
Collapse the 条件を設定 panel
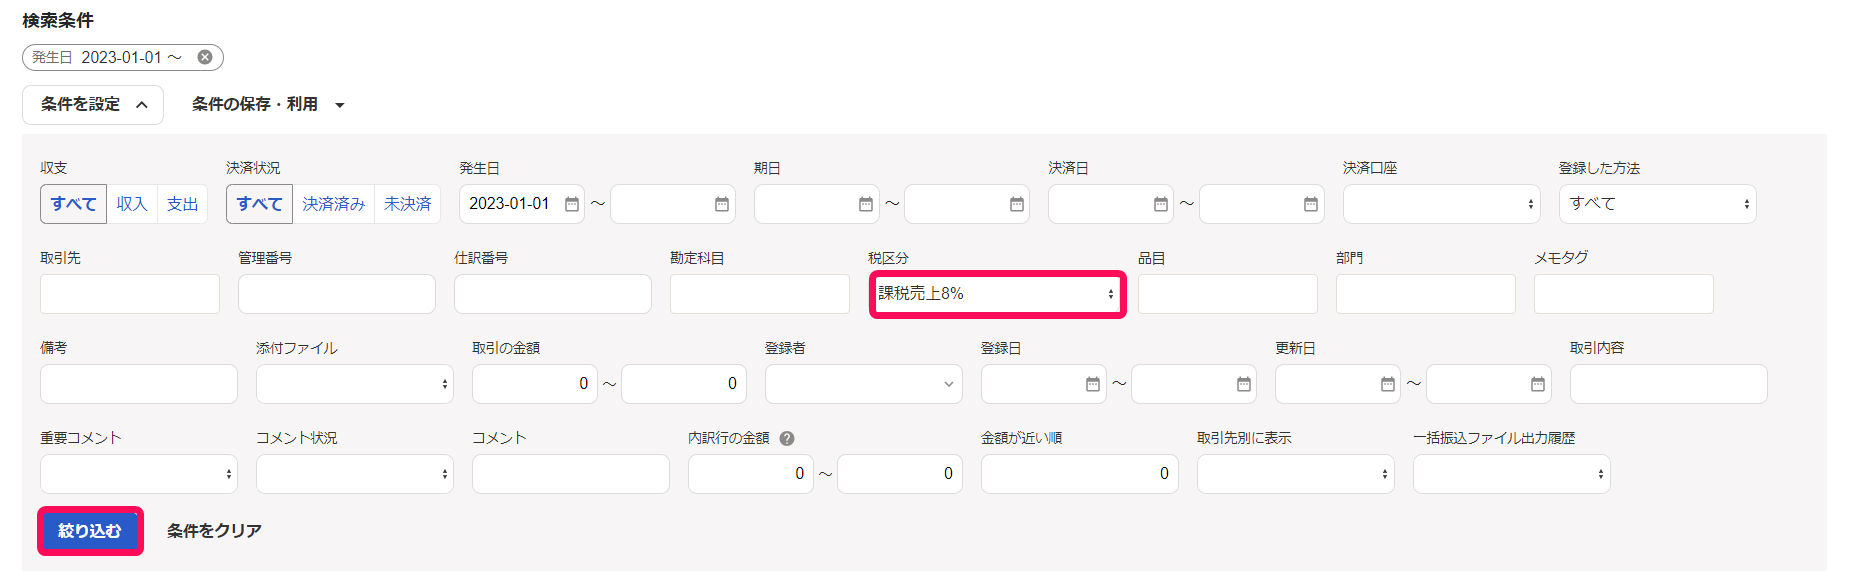[x=93, y=105]
